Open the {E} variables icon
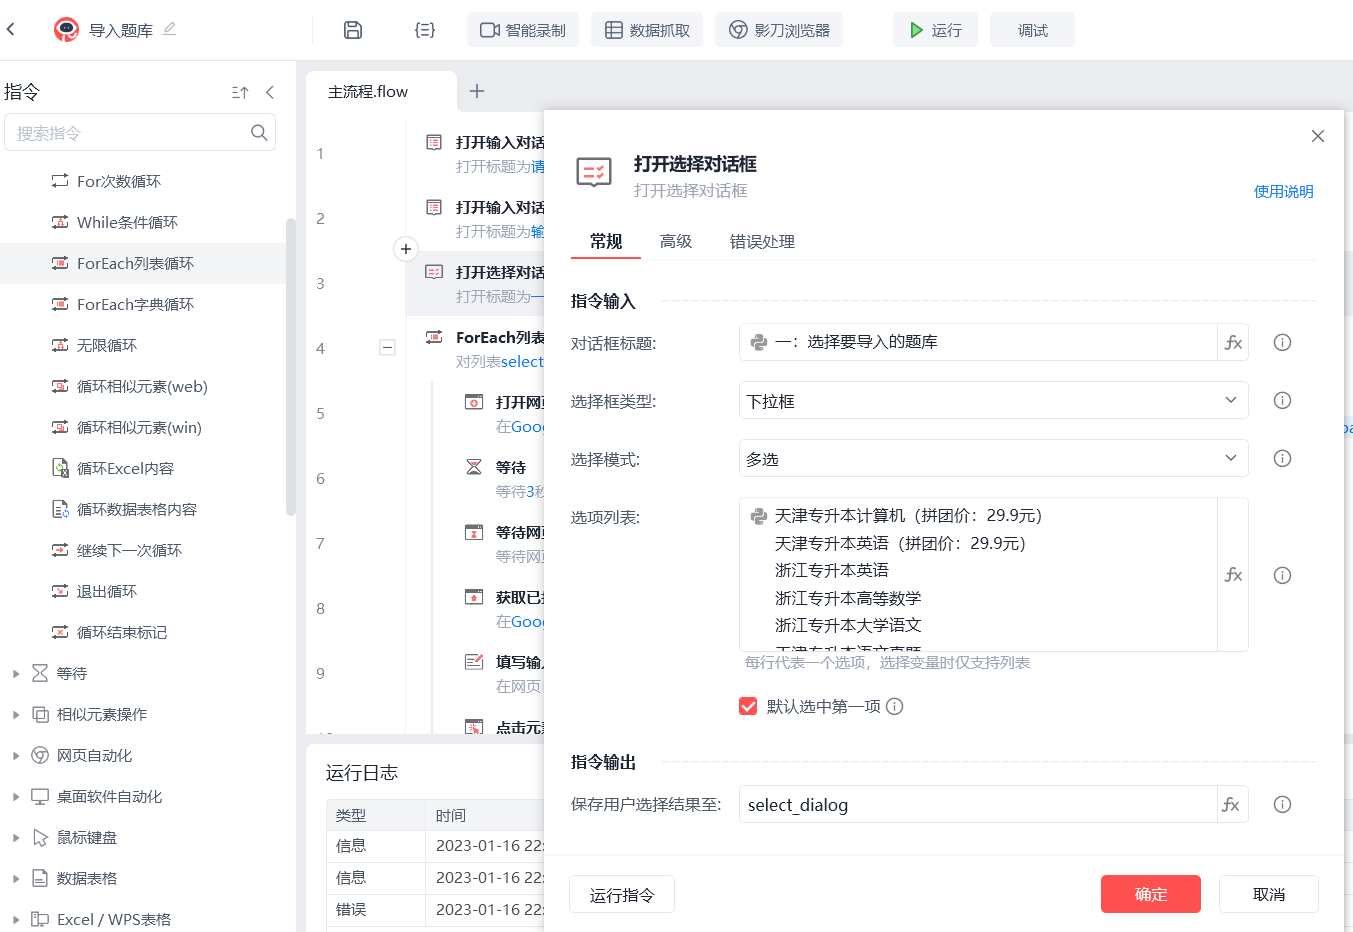Screen dimensions: 1353x932 click(x=425, y=30)
